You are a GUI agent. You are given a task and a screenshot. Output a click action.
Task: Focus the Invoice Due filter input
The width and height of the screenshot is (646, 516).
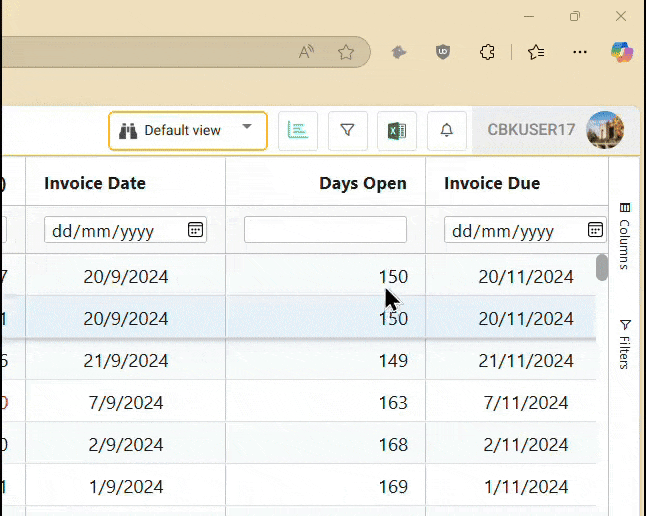[x=525, y=230]
